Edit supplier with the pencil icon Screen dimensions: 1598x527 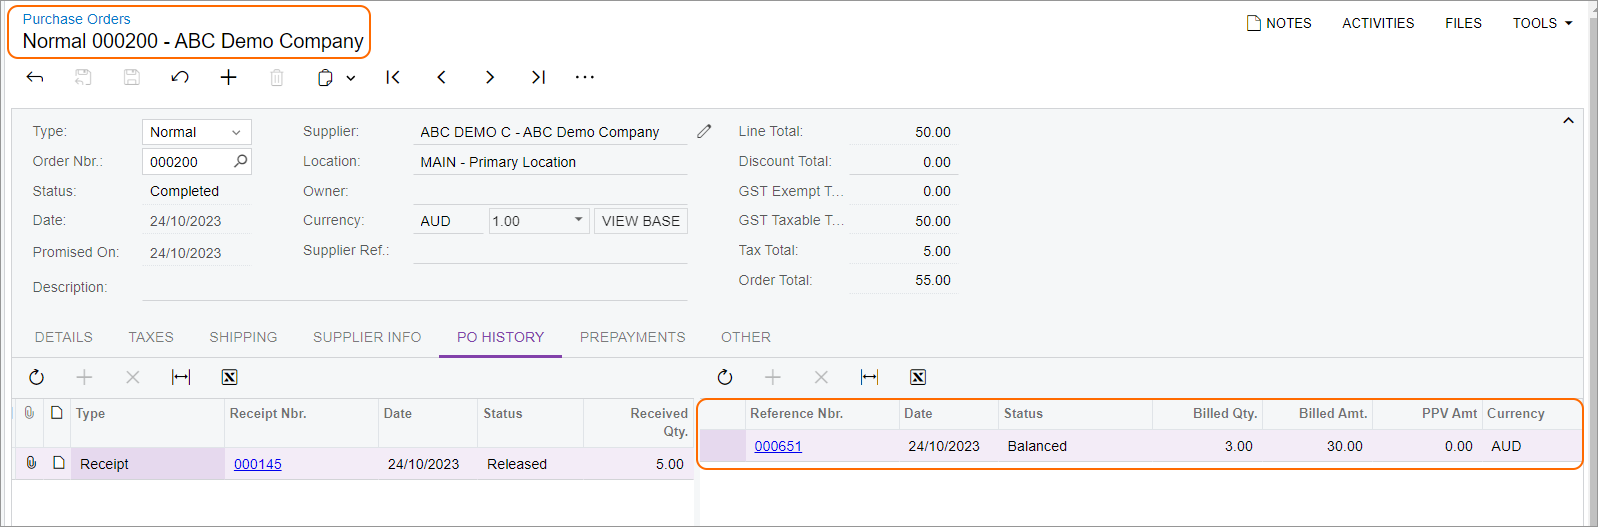pos(704,131)
